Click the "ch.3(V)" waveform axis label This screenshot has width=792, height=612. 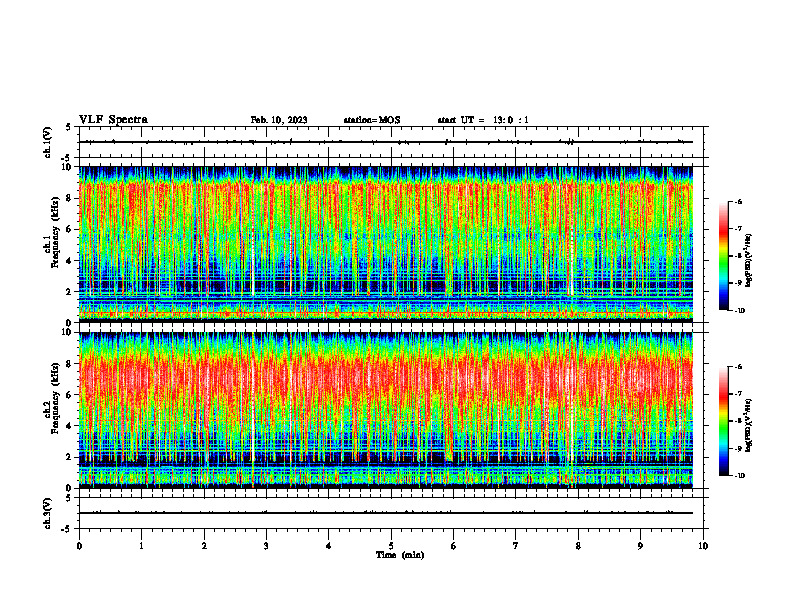[x=48, y=513]
